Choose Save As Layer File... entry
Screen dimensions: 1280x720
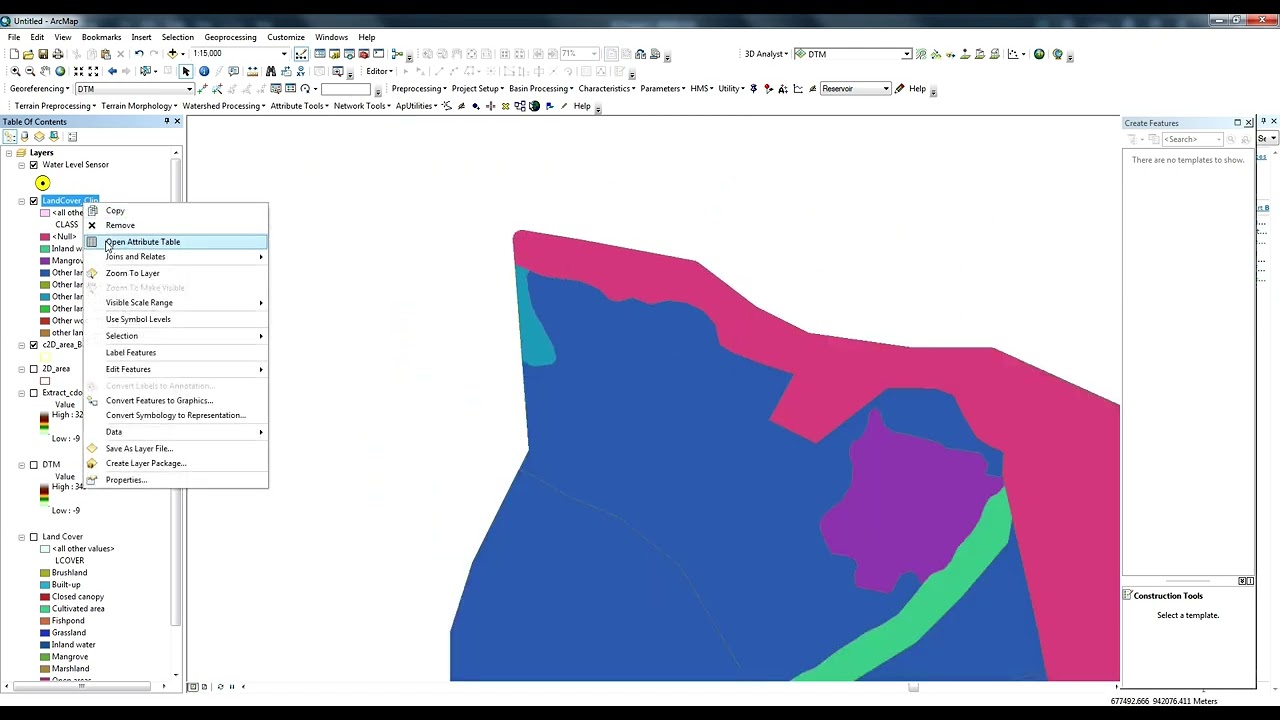(x=175, y=448)
